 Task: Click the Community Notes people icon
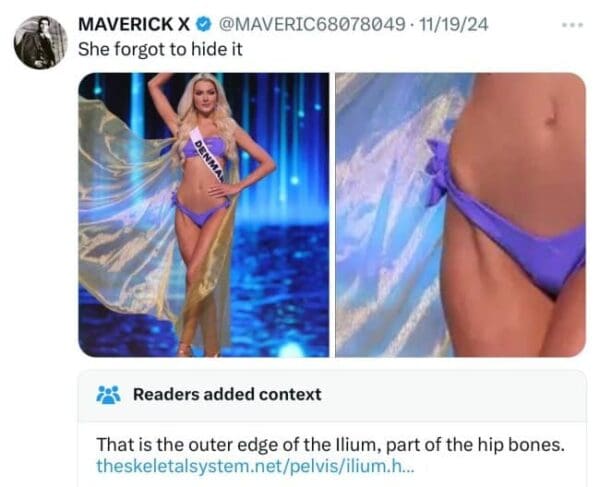click(x=109, y=395)
